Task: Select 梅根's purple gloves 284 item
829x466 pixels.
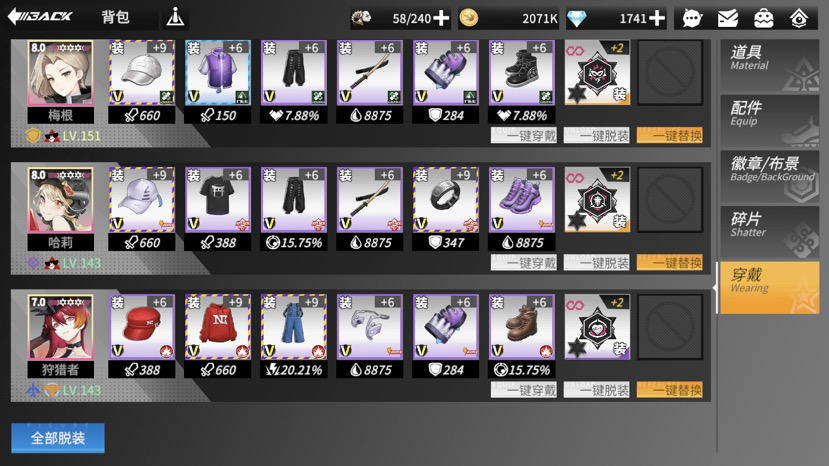Action: tap(446, 73)
